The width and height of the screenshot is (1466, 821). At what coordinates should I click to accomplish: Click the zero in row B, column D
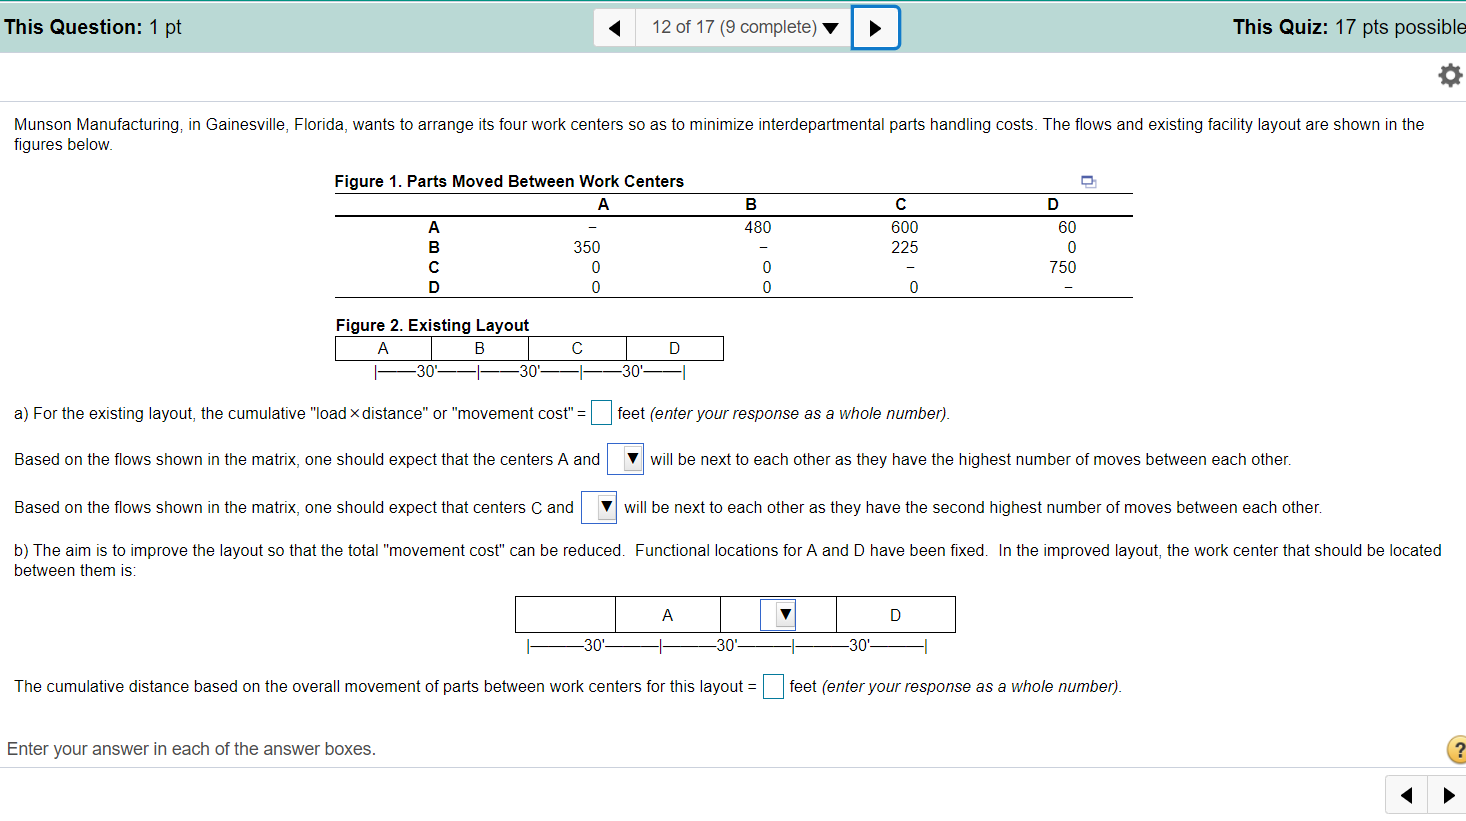click(1072, 247)
